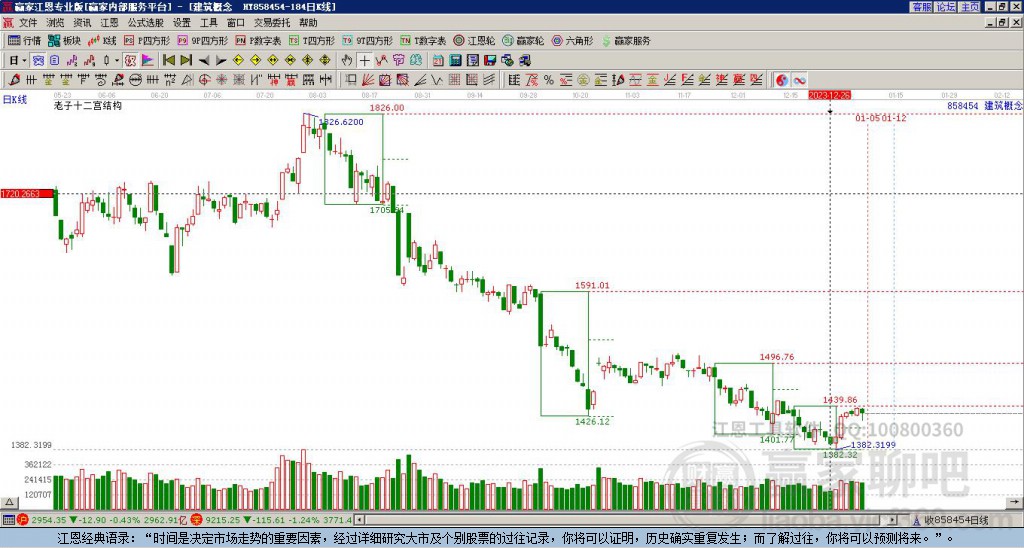
Task: Open the 赢家轮 wheel tool
Action: (x=523, y=40)
